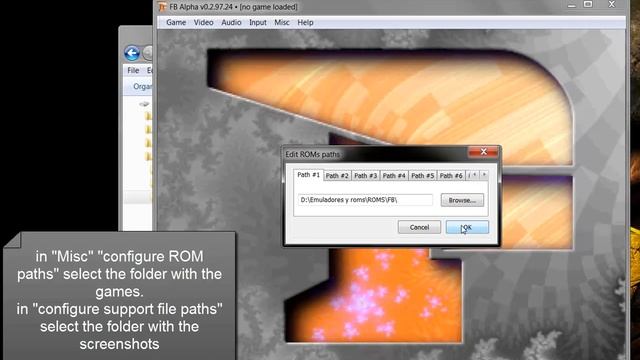This screenshot has width=640, height=360.
Task: Click the FB Alpha title bar icon
Action: coord(162,7)
